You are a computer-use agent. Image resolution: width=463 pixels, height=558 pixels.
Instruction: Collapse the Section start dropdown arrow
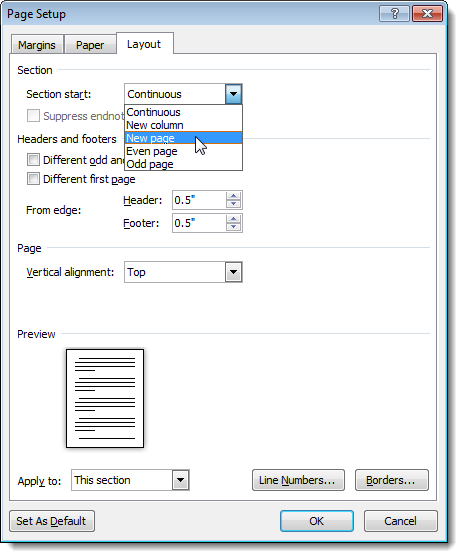point(233,94)
